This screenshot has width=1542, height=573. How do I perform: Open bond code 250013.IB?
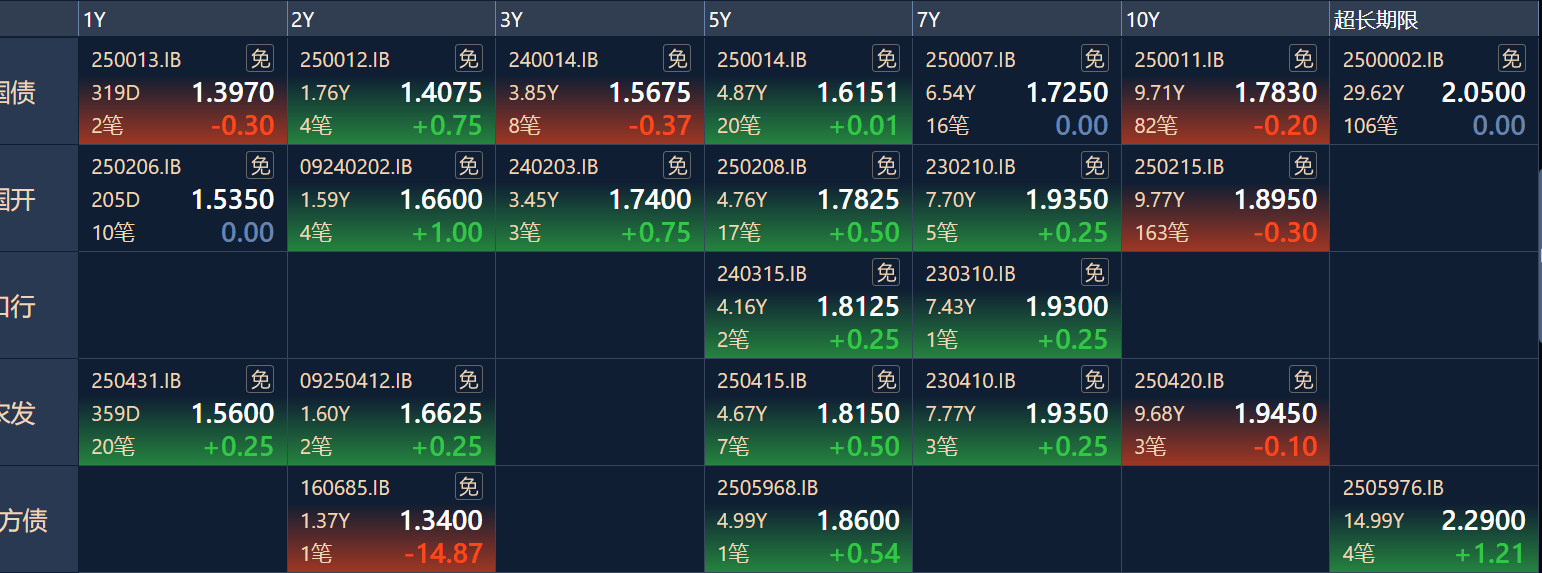pyautogui.click(x=136, y=60)
